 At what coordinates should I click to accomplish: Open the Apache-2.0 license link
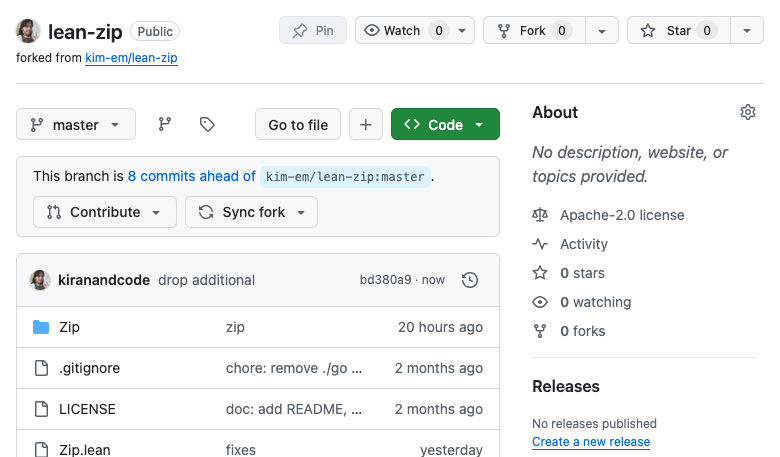pyautogui.click(x=622, y=215)
